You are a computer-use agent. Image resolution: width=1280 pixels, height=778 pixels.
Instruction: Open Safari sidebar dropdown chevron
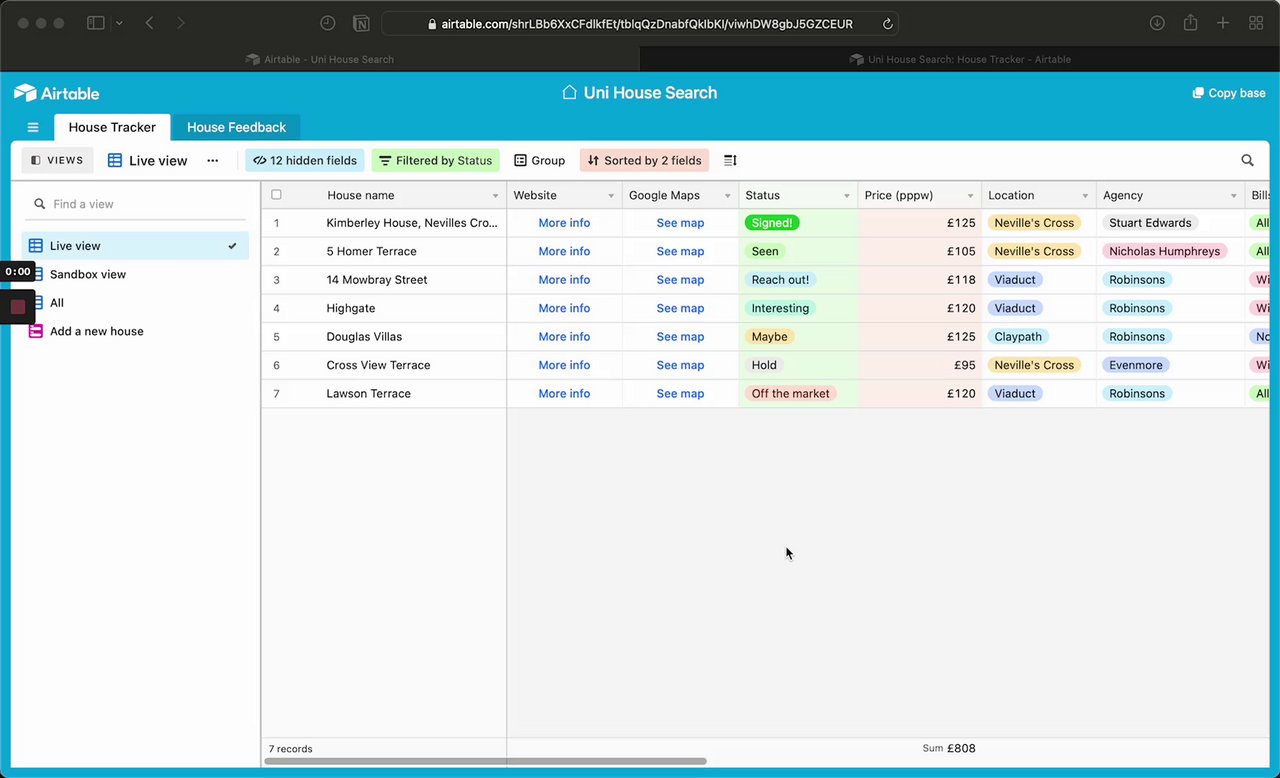(119, 23)
